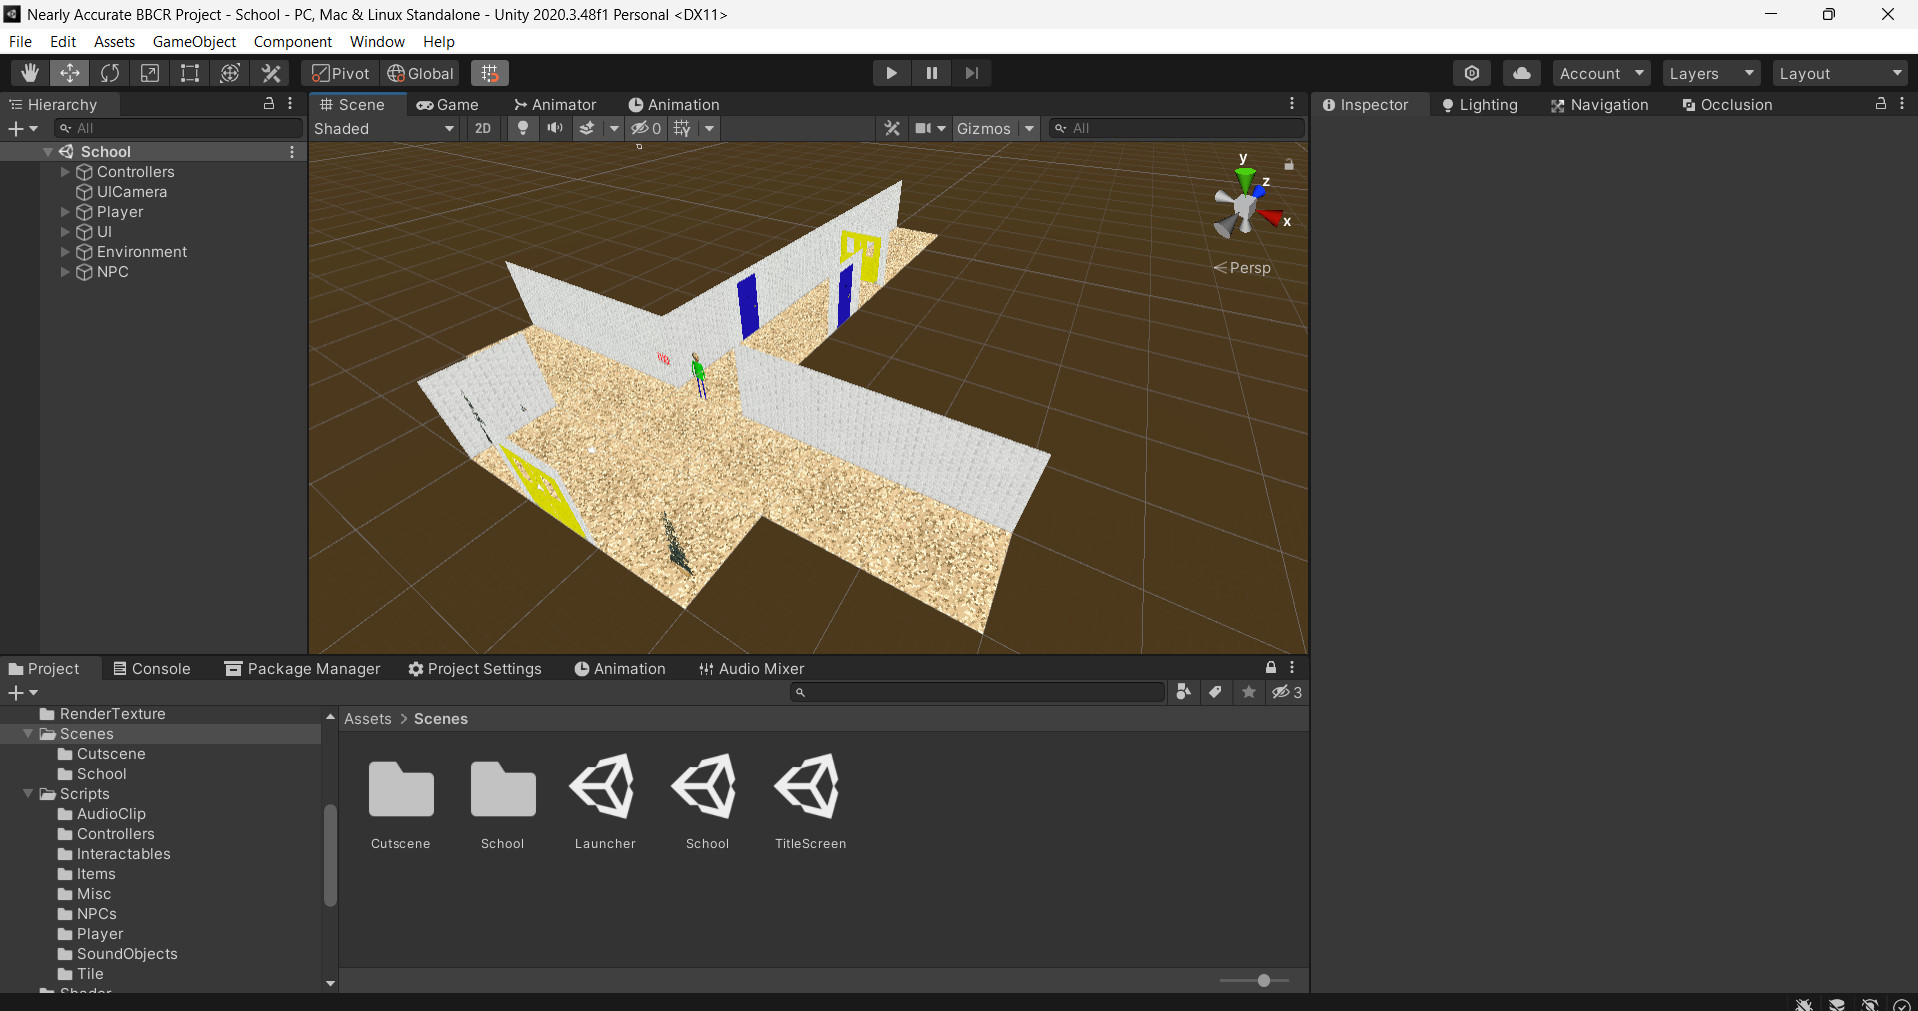Click the Hierarchy search field
The image size is (1918, 1011).
(180, 128)
